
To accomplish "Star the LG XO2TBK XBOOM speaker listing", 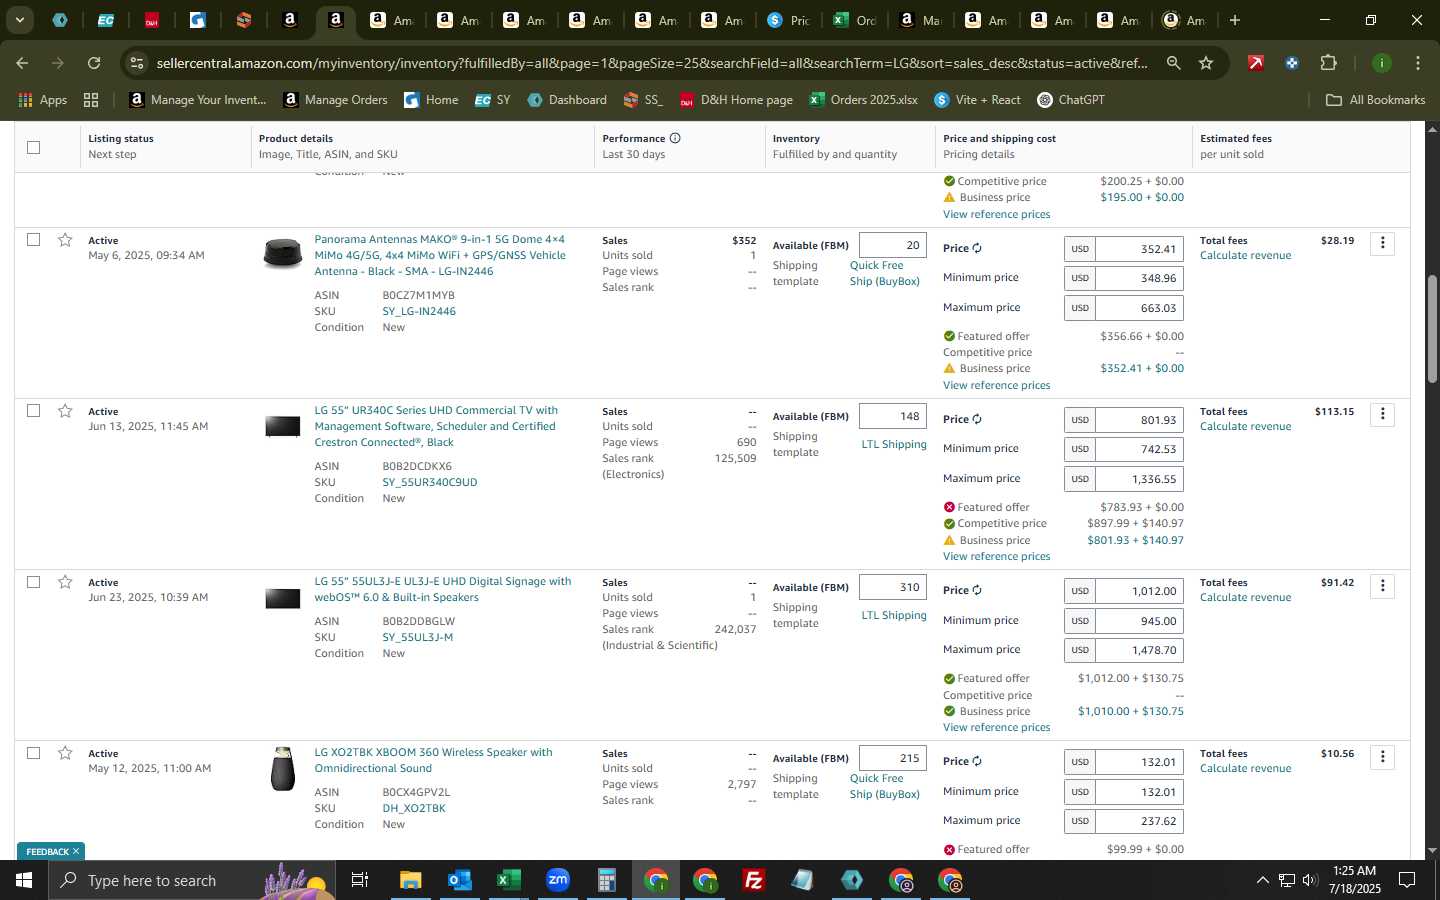I will (65, 753).
